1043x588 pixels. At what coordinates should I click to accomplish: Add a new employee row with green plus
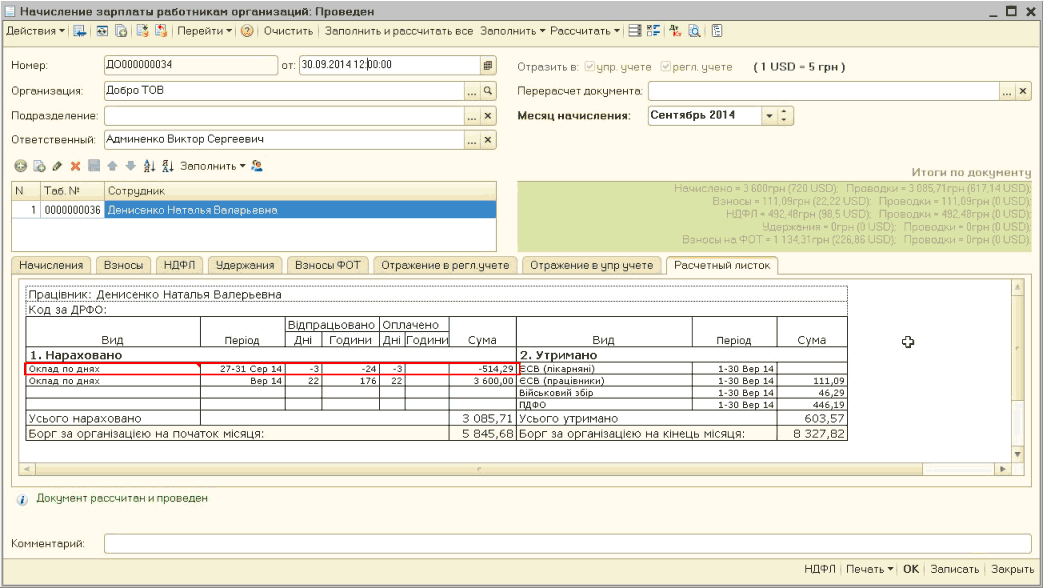21,166
